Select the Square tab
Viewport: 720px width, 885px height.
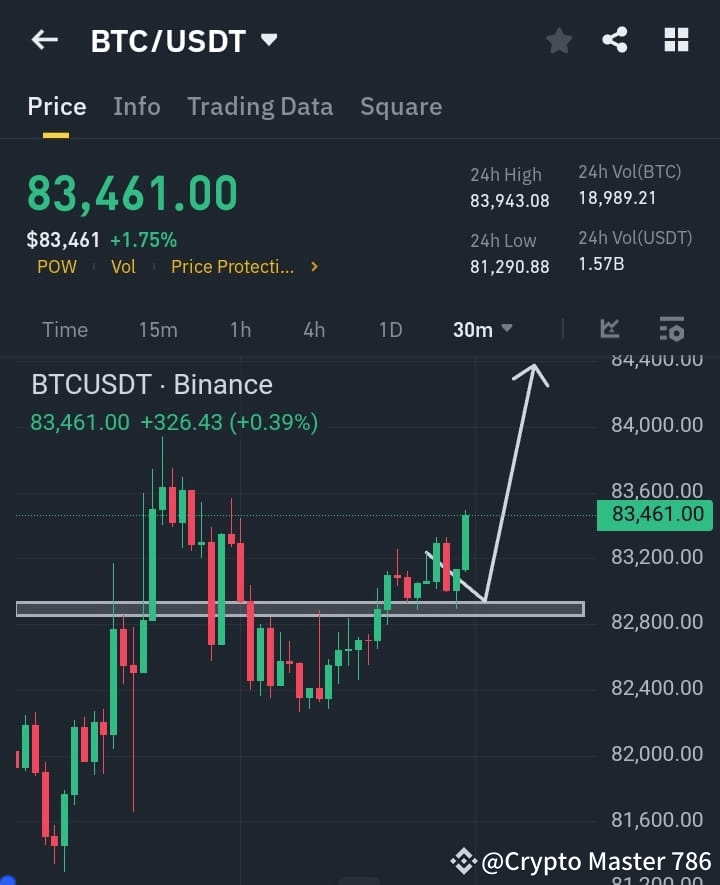coord(401,106)
